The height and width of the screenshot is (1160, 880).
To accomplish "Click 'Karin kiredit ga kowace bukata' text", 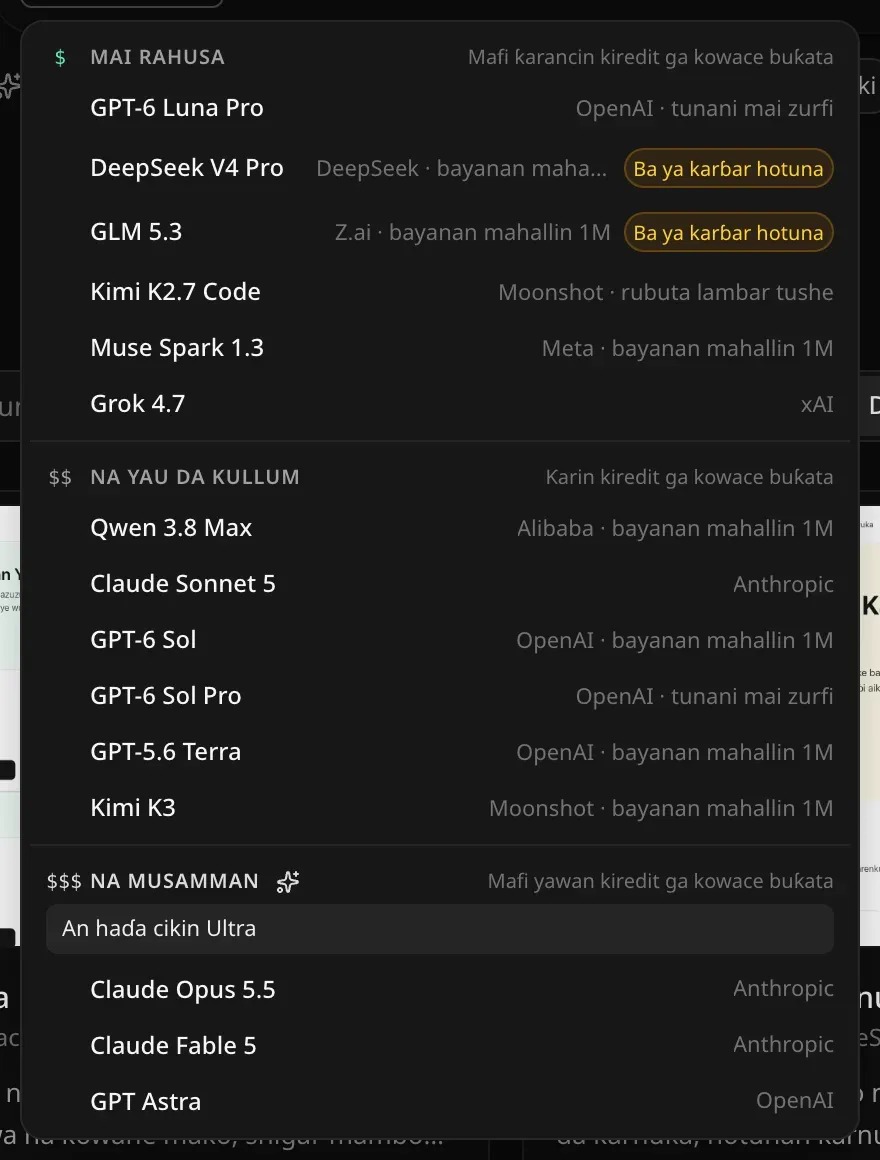I will point(689,477).
